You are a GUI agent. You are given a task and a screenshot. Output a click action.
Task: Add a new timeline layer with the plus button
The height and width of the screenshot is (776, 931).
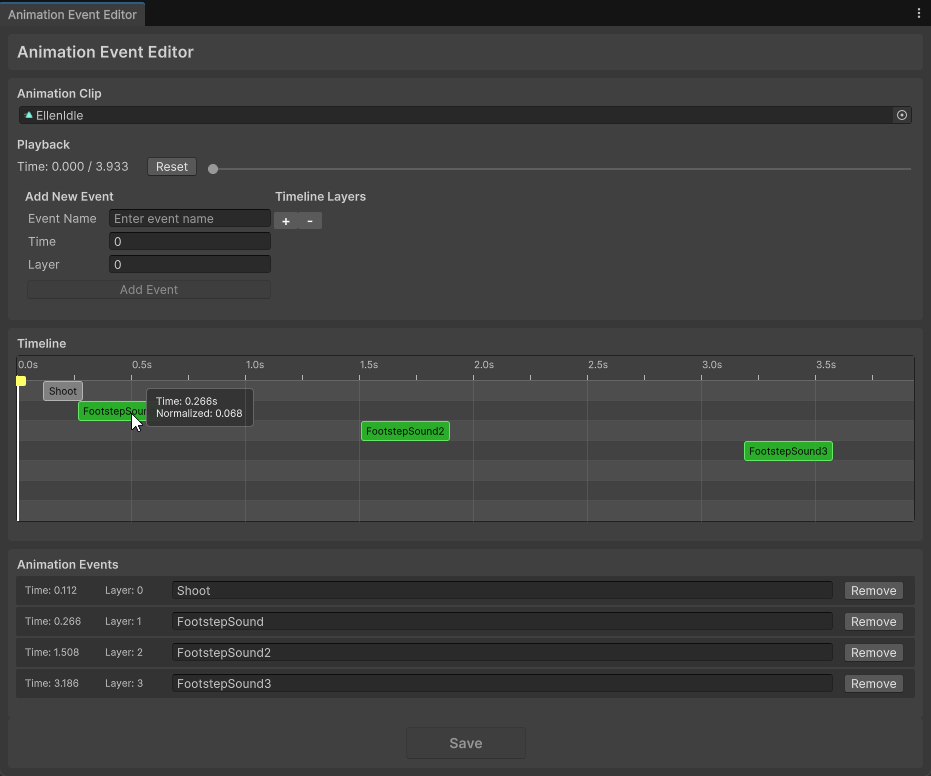click(286, 219)
